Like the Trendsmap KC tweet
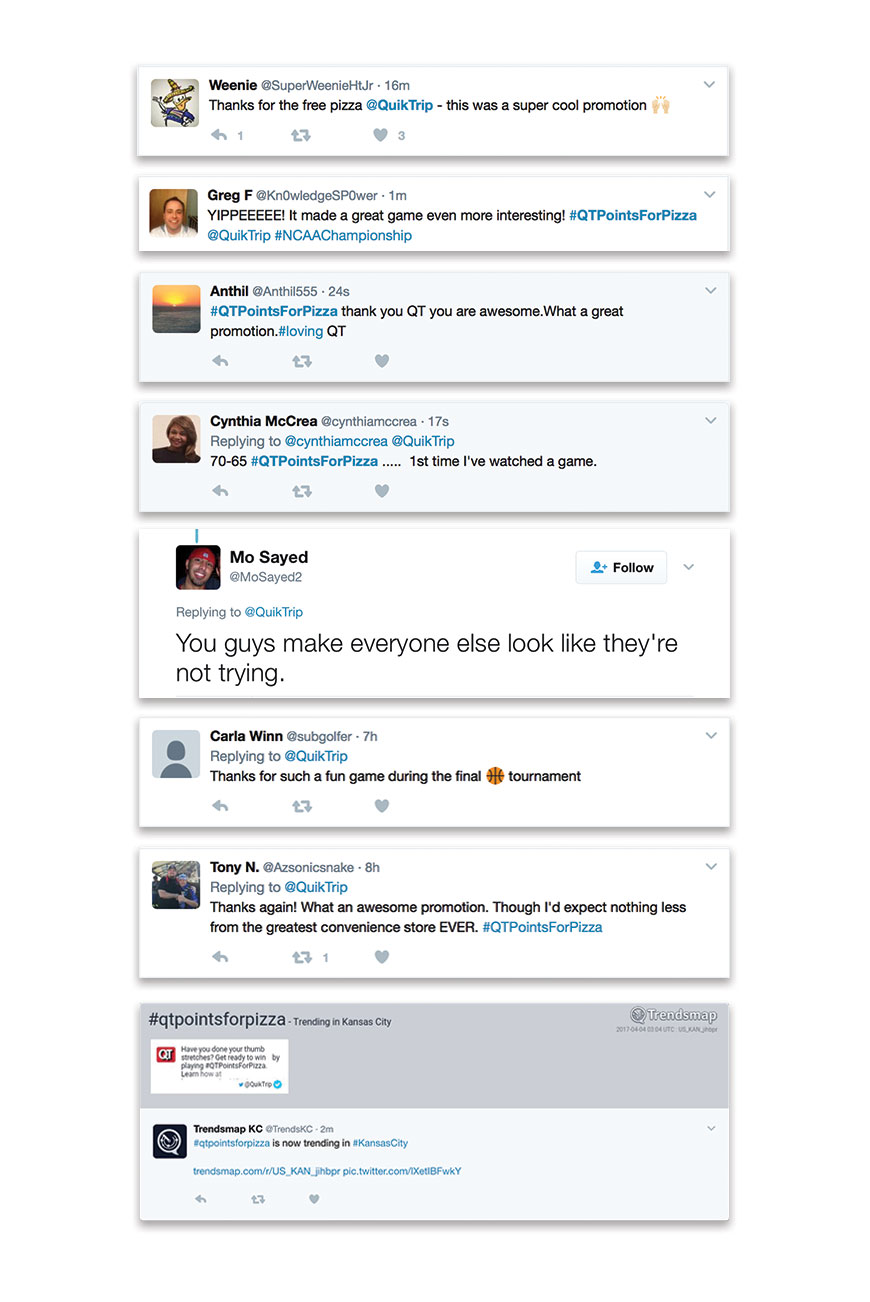This screenshot has width=870, height=1302. click(314, 1199)
